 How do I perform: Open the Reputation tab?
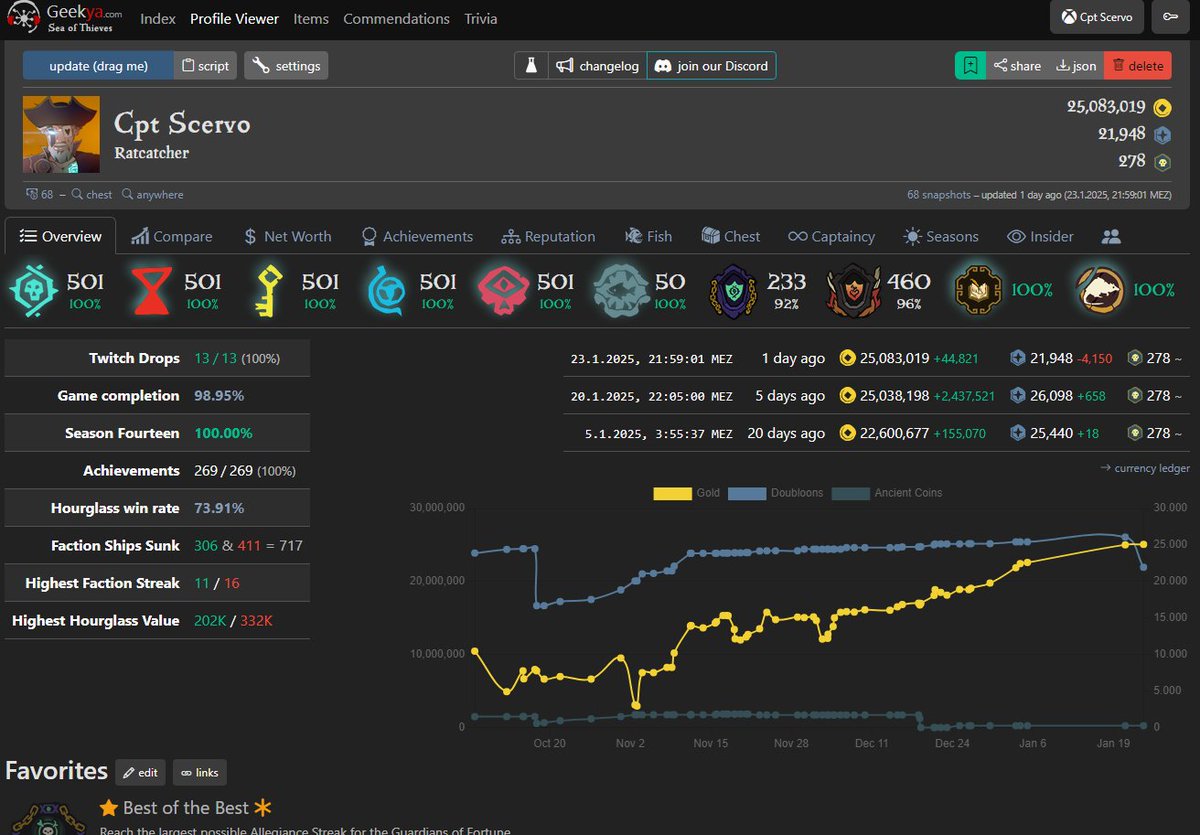pos(548,237)
